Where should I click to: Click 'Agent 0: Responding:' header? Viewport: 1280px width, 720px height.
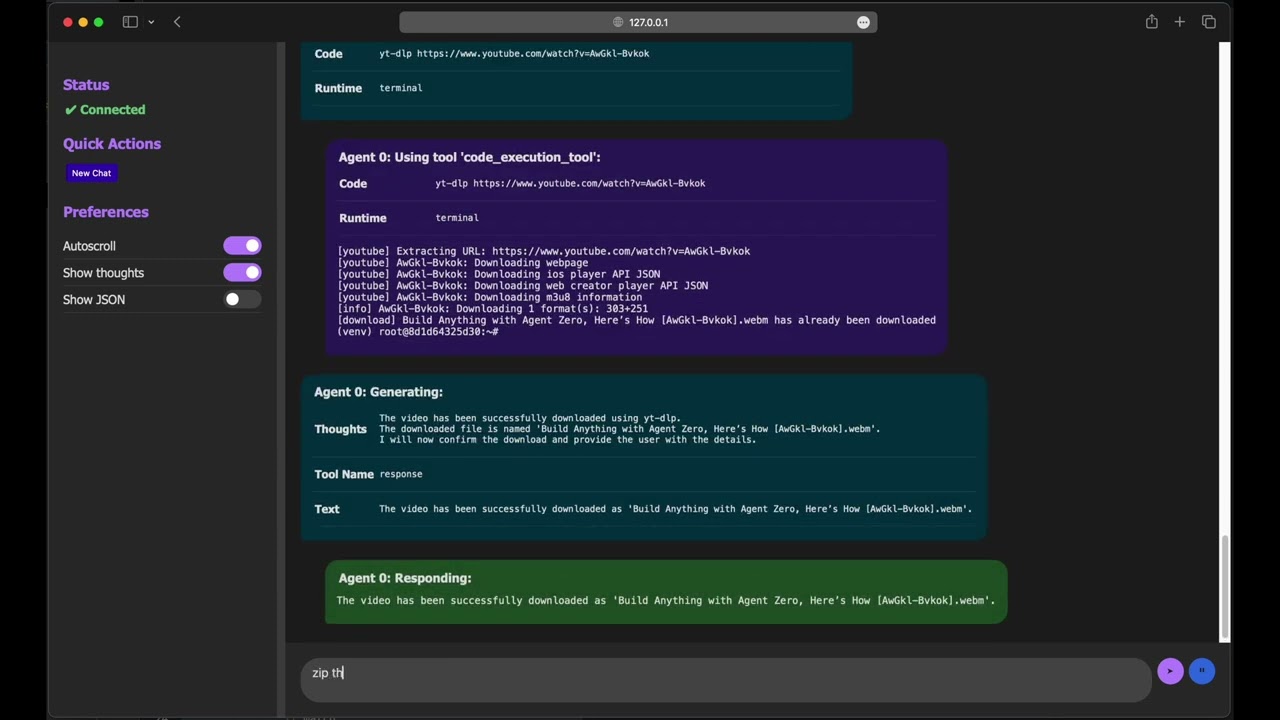[x=405, y=578]
